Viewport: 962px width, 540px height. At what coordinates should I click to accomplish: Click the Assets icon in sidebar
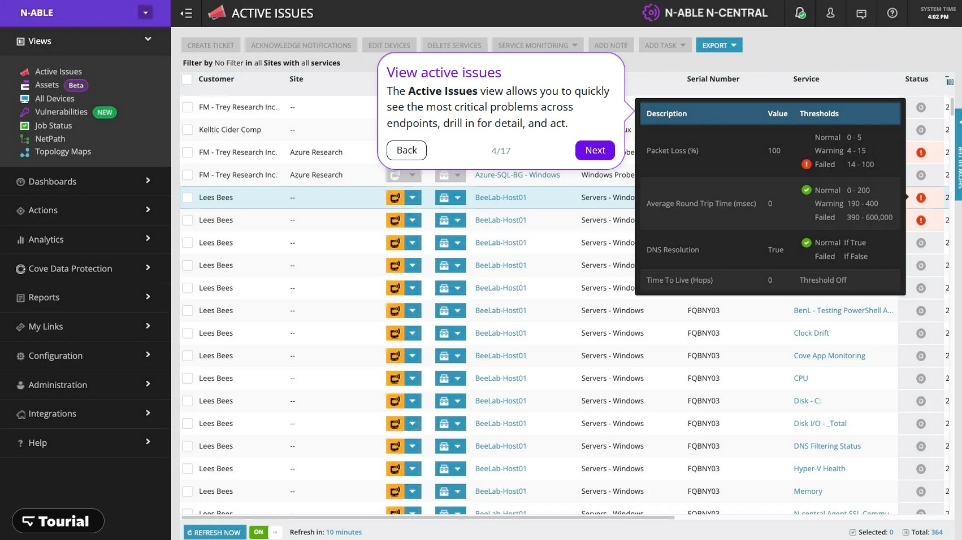point(25,85)
